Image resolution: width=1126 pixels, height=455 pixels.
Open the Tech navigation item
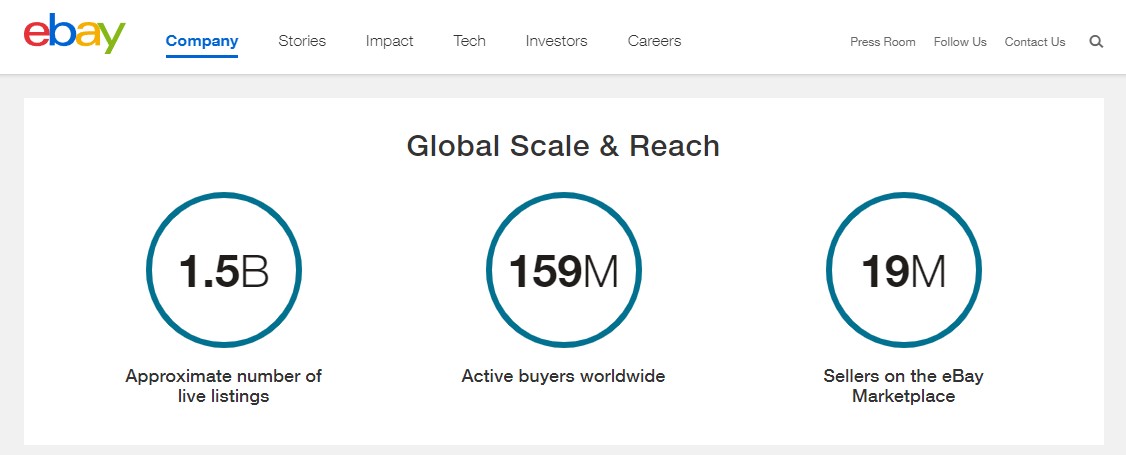[470, 41]
